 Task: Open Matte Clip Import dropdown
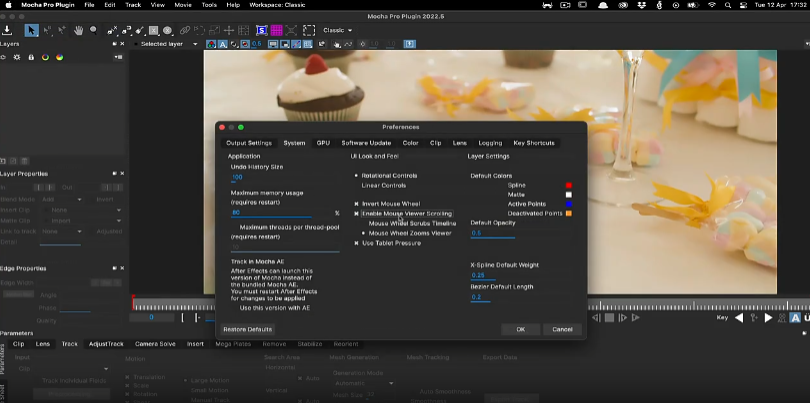83,221
